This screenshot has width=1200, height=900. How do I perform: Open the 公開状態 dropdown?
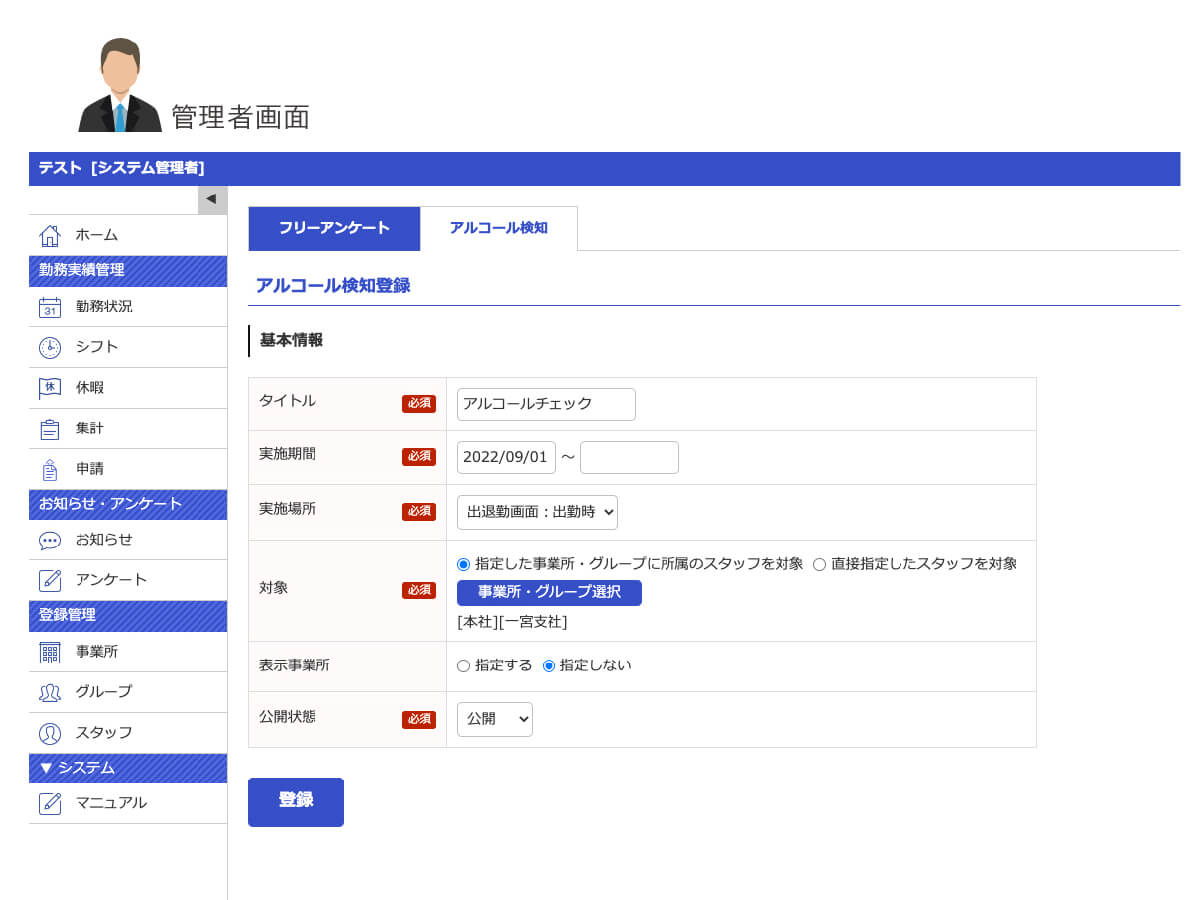495,719
